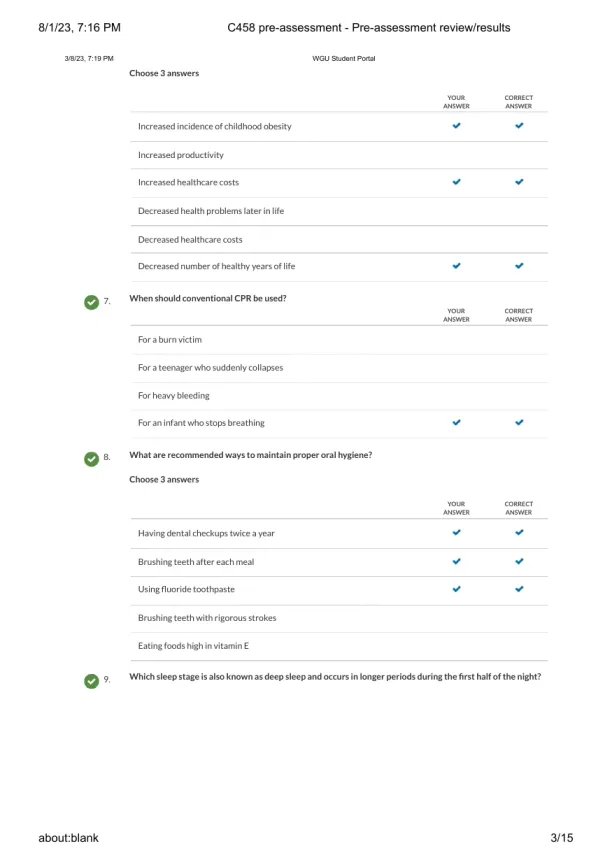Click the 'Decreased healthcare costs' answer row
Image resolution: width=612 pixels, height=867 pixels.
[x=190, y=240]
